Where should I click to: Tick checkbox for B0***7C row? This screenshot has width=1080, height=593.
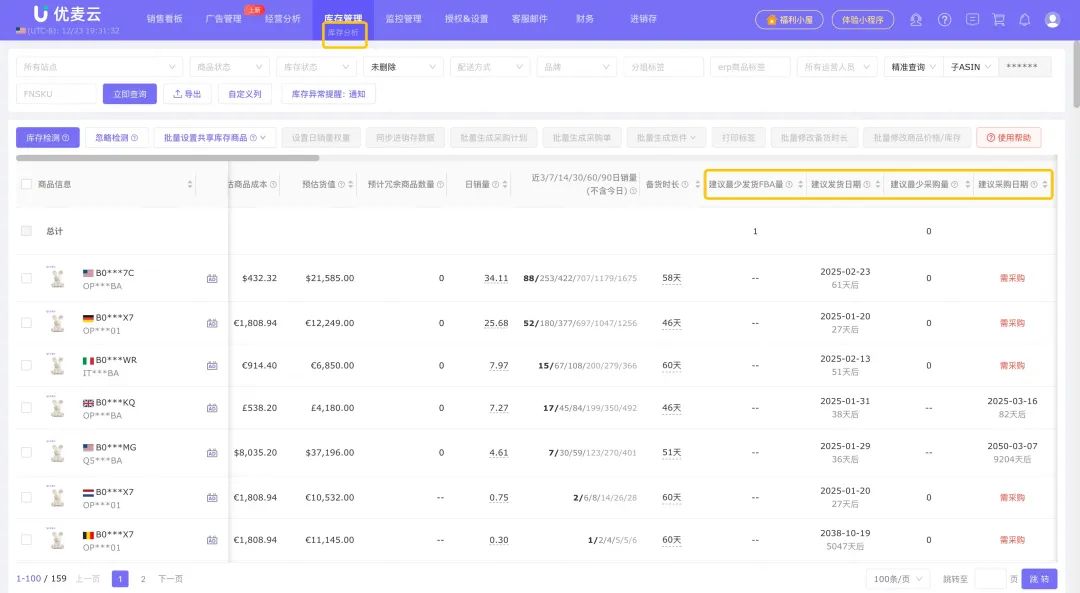pyautogui.click(x=26, y=278)
